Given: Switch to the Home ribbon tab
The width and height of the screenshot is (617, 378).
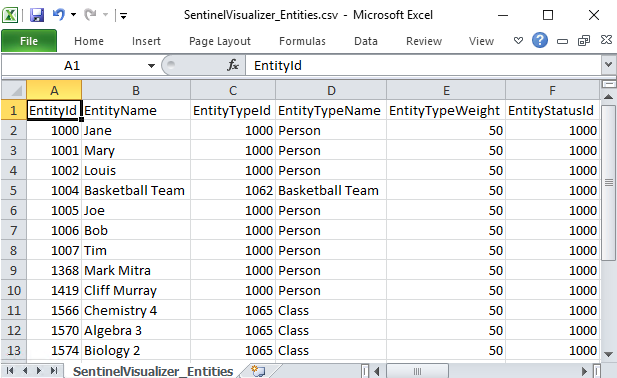Looking at the screenshot, I should coord(89,41).
